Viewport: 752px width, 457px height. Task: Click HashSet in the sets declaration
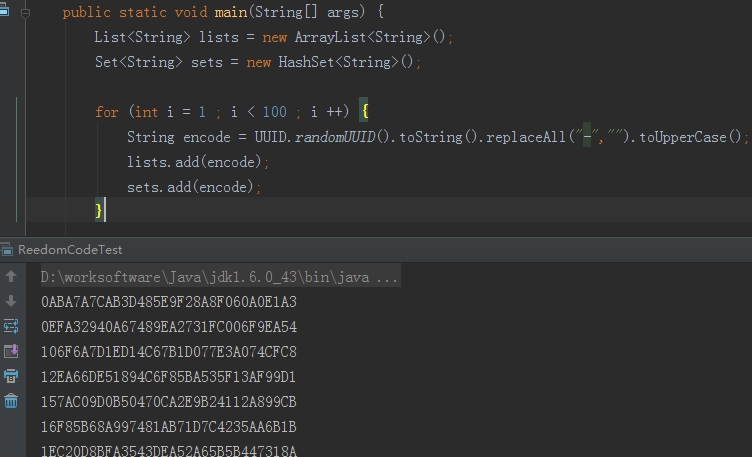[x=306, y=62]
